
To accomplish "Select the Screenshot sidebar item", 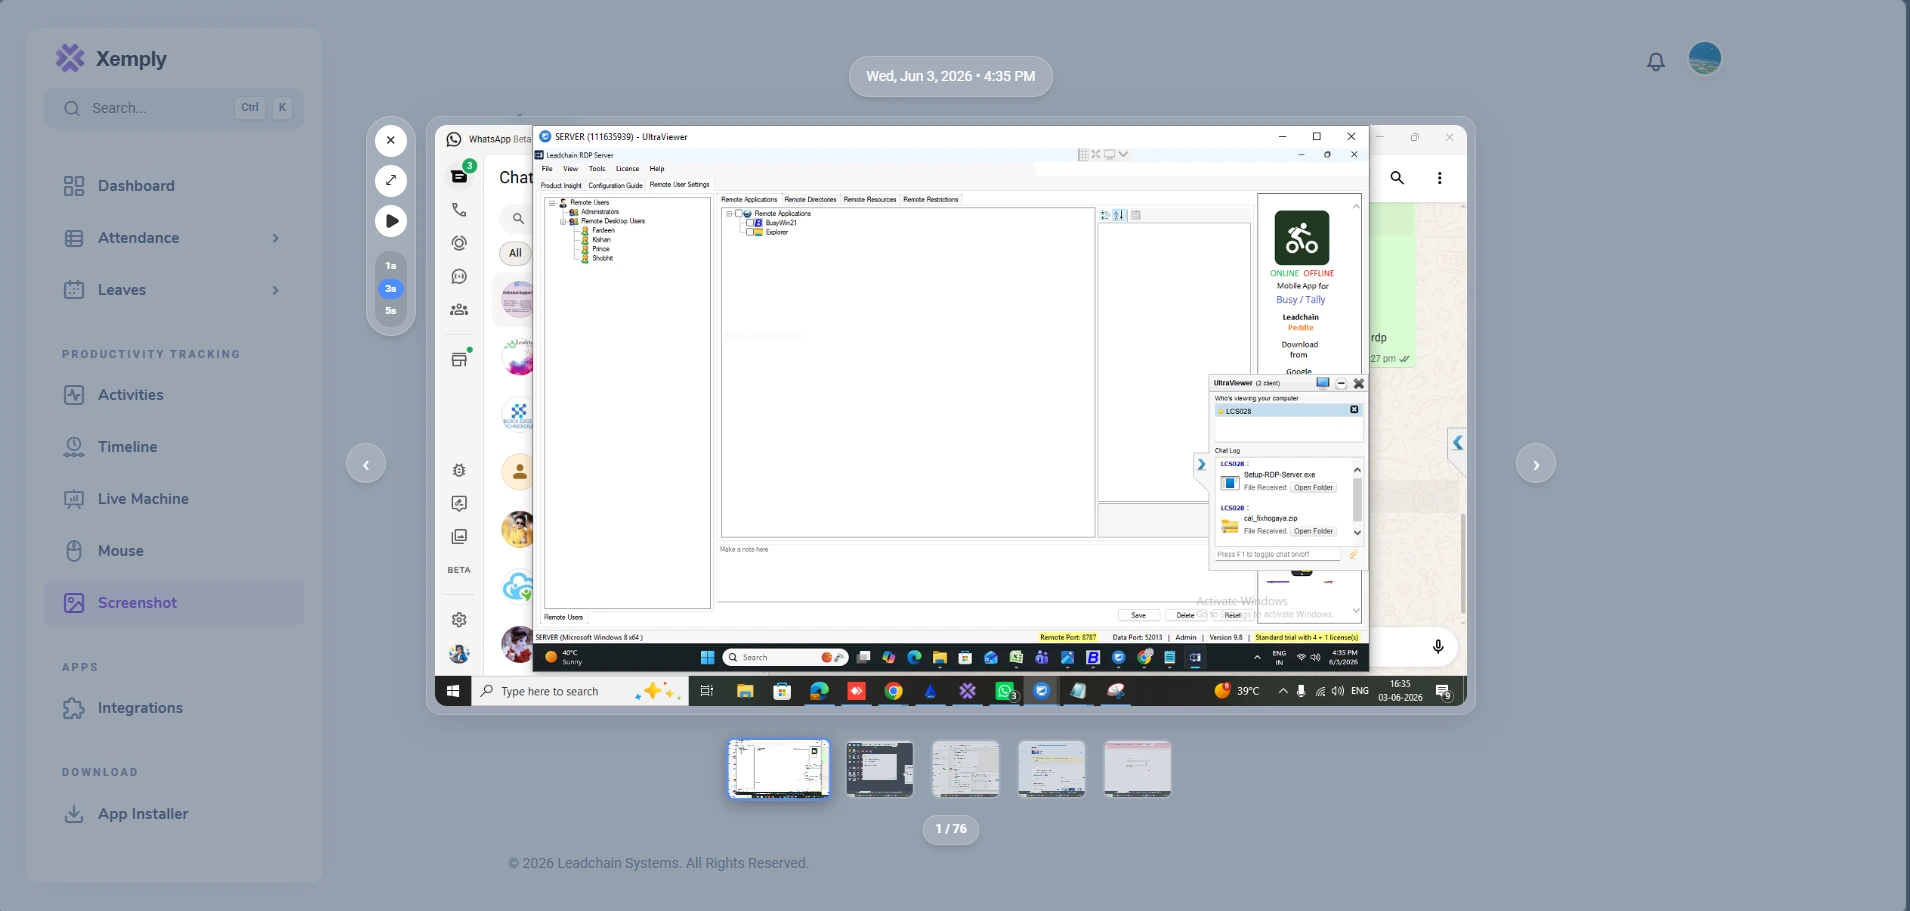I will (174, 603).
